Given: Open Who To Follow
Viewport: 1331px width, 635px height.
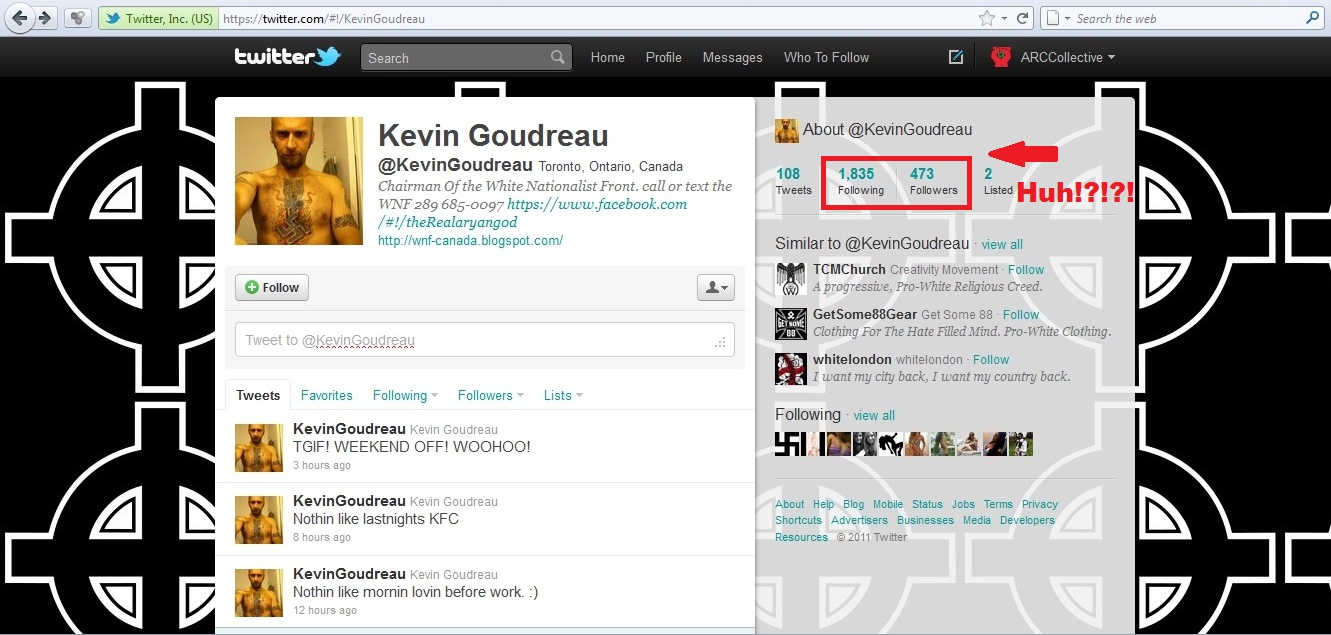Looking at the screenshot, I should (826, 57).
